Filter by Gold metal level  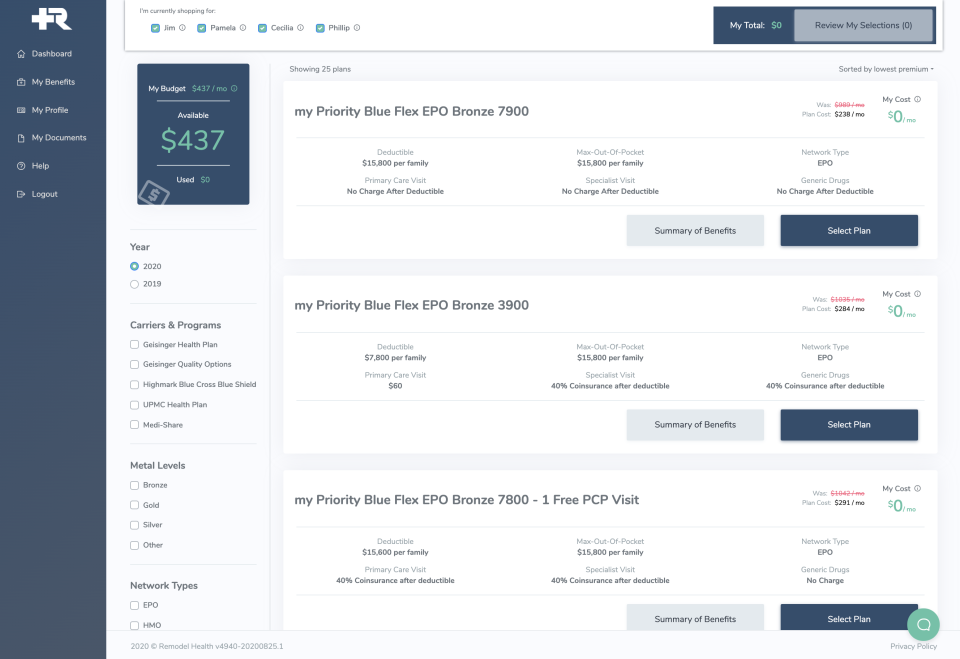click(x=135, y=505)
